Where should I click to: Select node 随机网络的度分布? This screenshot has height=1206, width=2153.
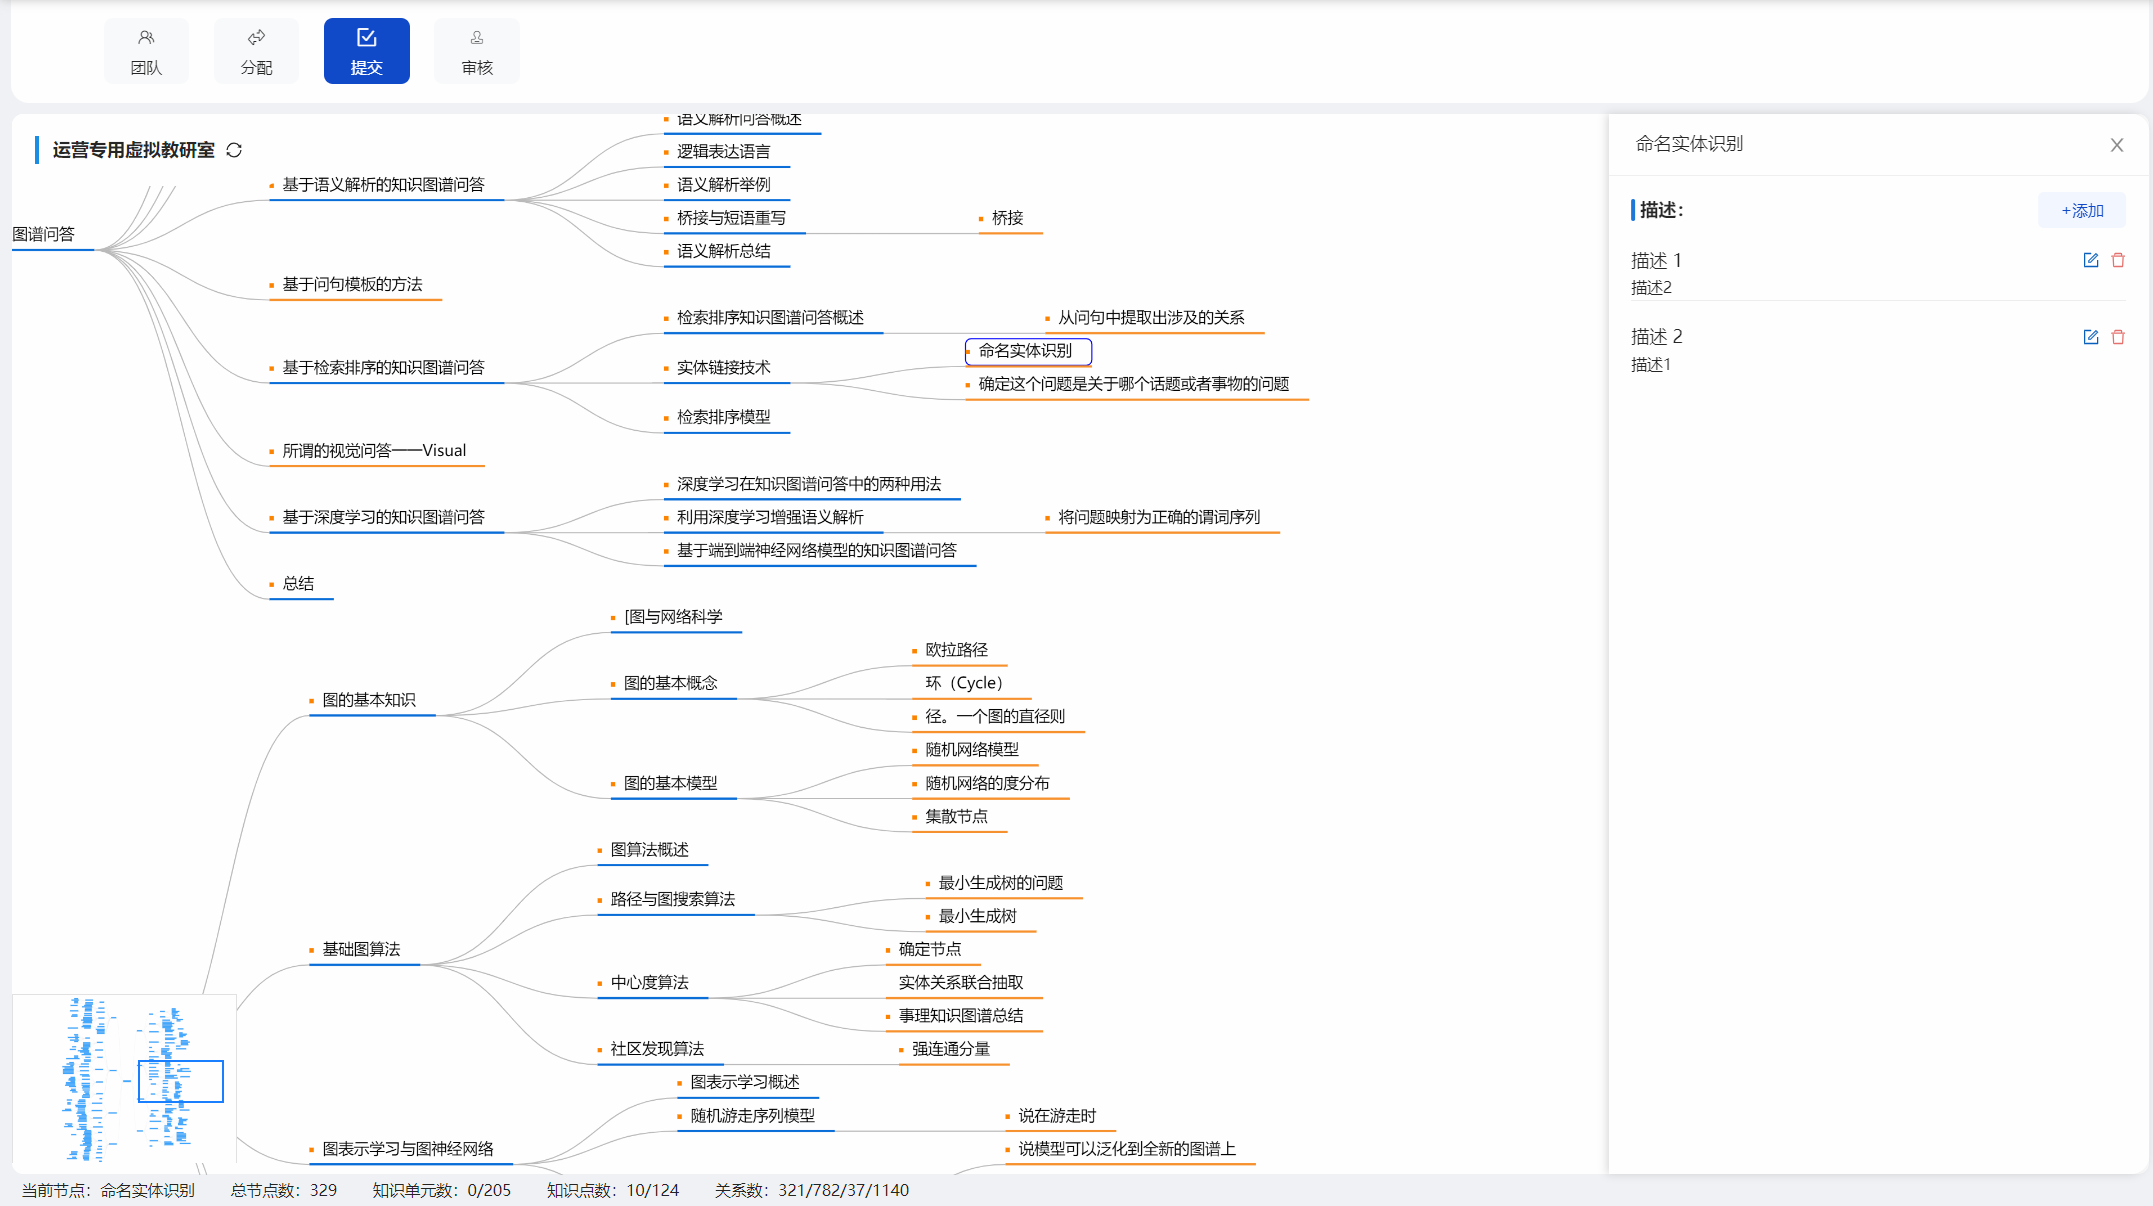pyautogui.click(x=987, y=783)
